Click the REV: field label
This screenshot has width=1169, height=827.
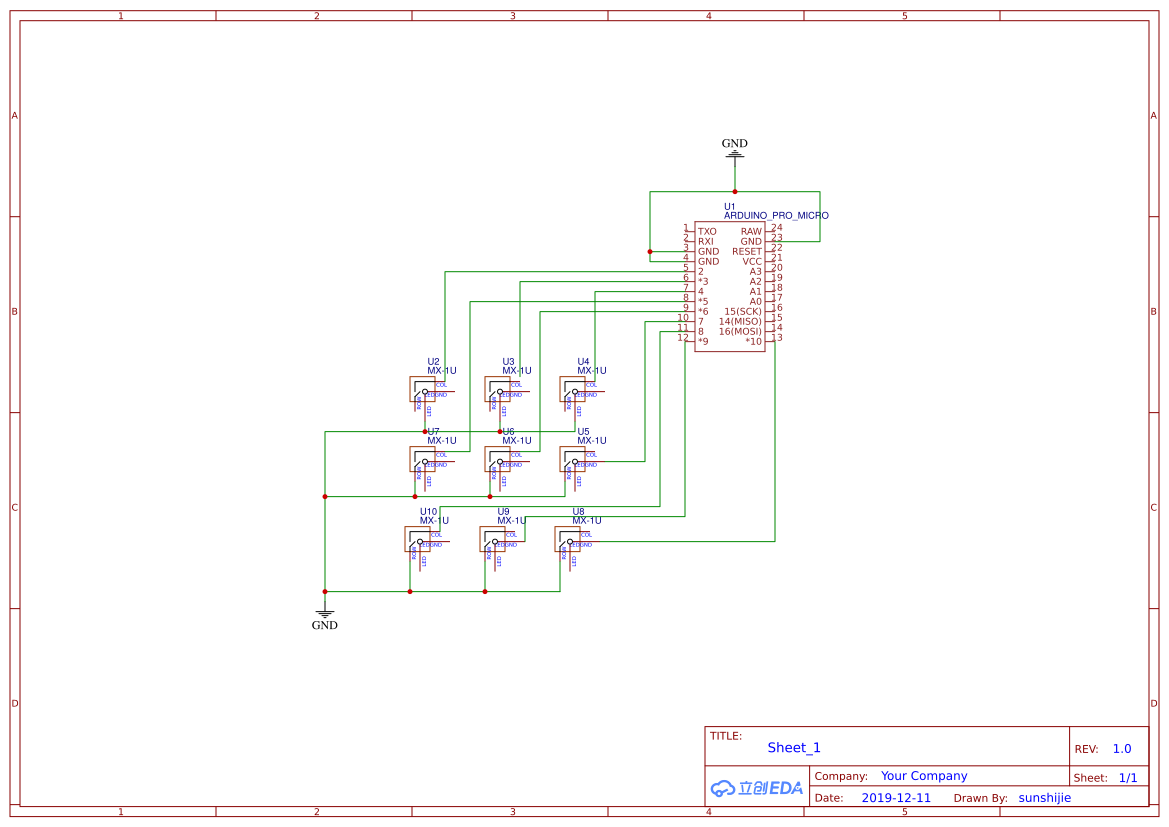pyautogui.click(x=1086, y=749)
